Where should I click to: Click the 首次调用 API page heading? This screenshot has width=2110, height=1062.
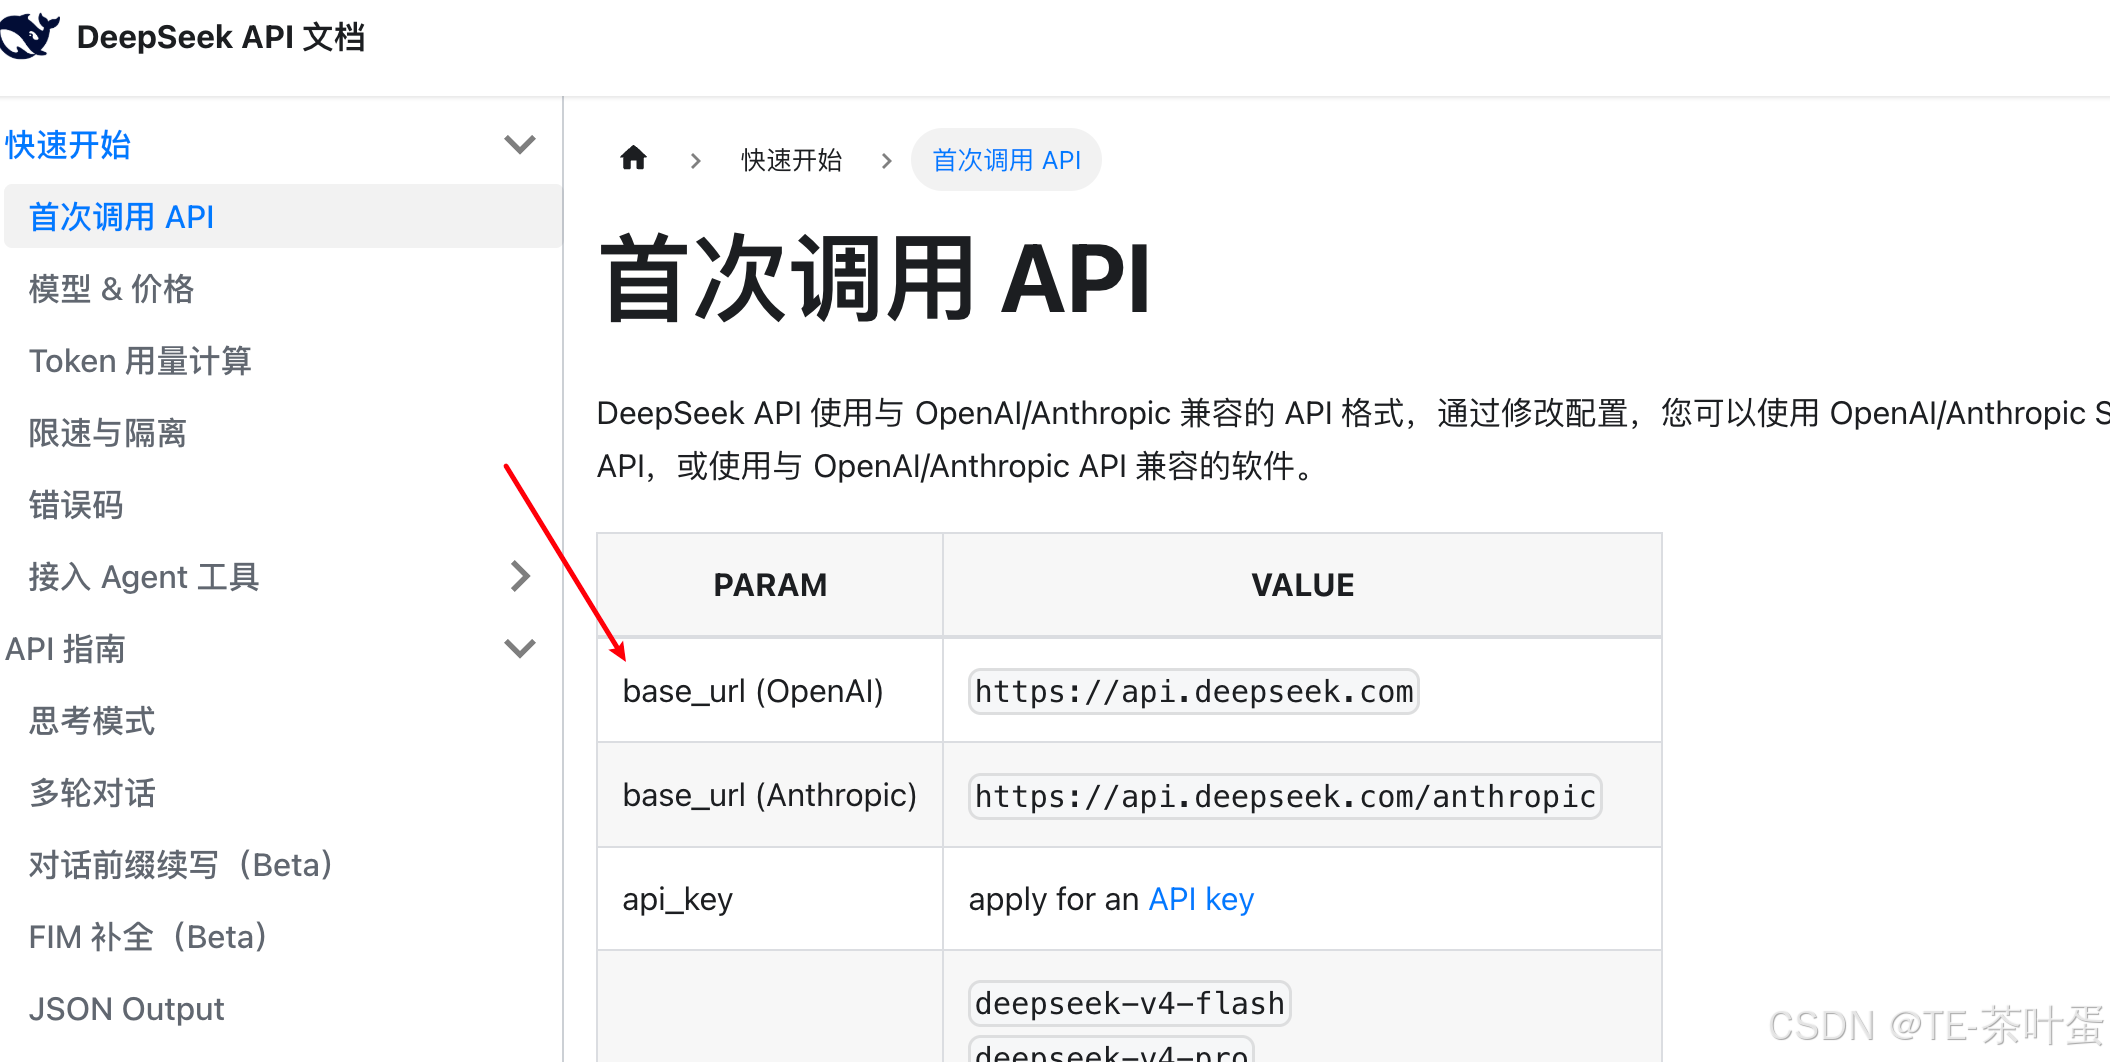pyautogui.click(x=875, y=279)
